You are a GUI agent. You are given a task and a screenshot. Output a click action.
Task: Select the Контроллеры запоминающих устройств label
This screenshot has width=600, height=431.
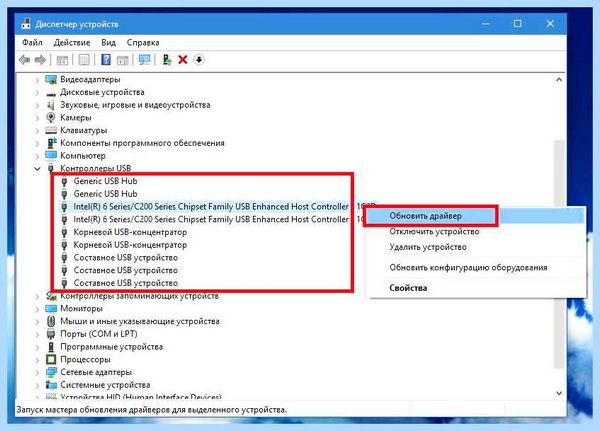139,296
